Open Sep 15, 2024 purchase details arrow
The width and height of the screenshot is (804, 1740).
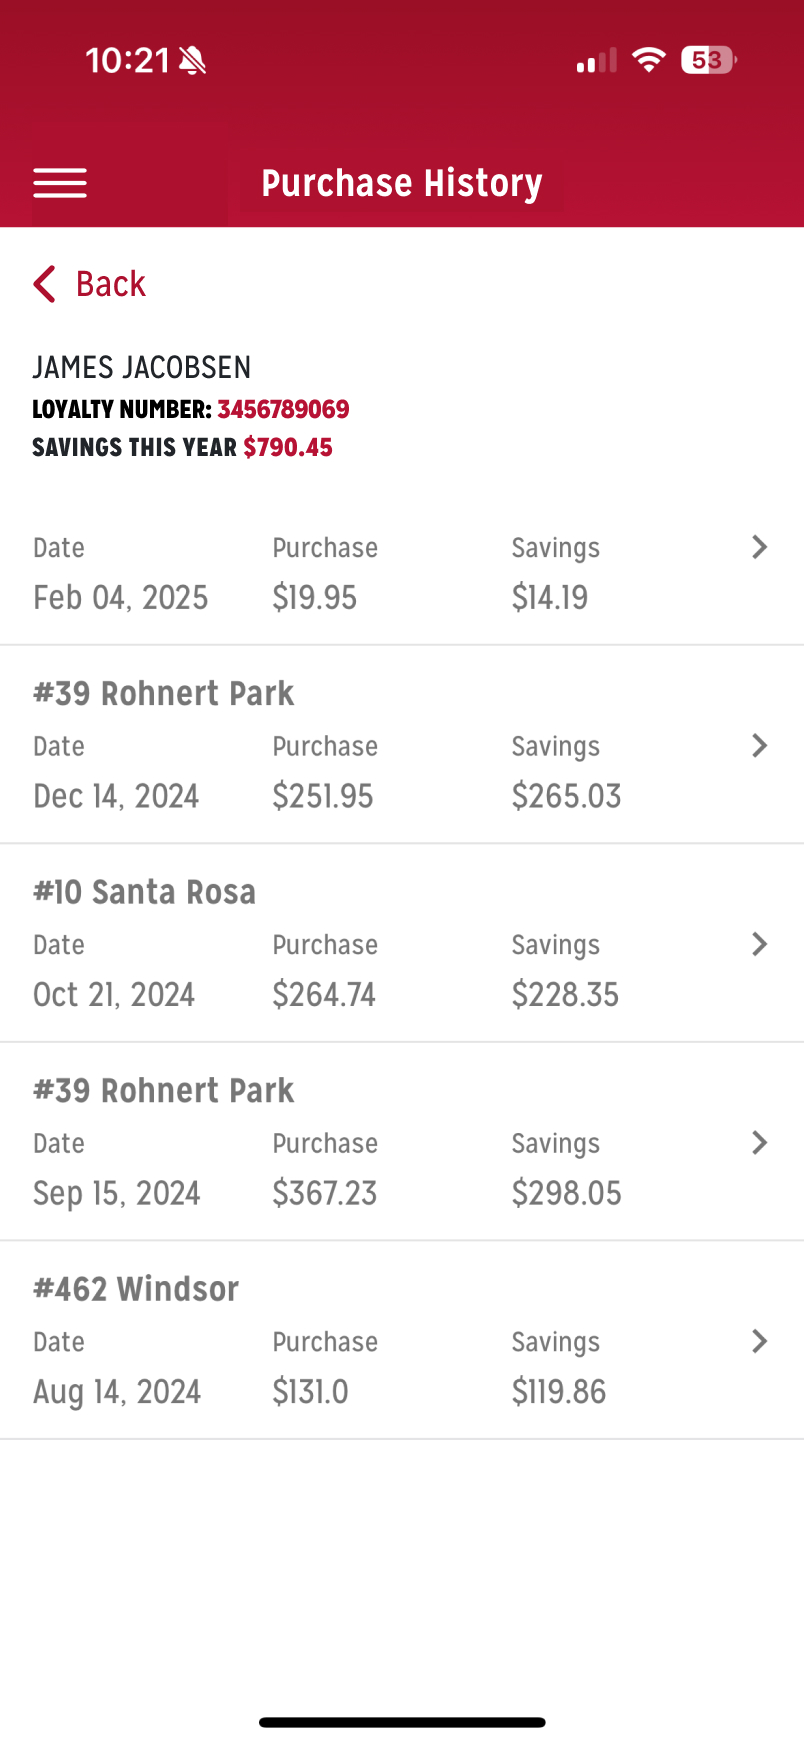[x=759, y=1142]
